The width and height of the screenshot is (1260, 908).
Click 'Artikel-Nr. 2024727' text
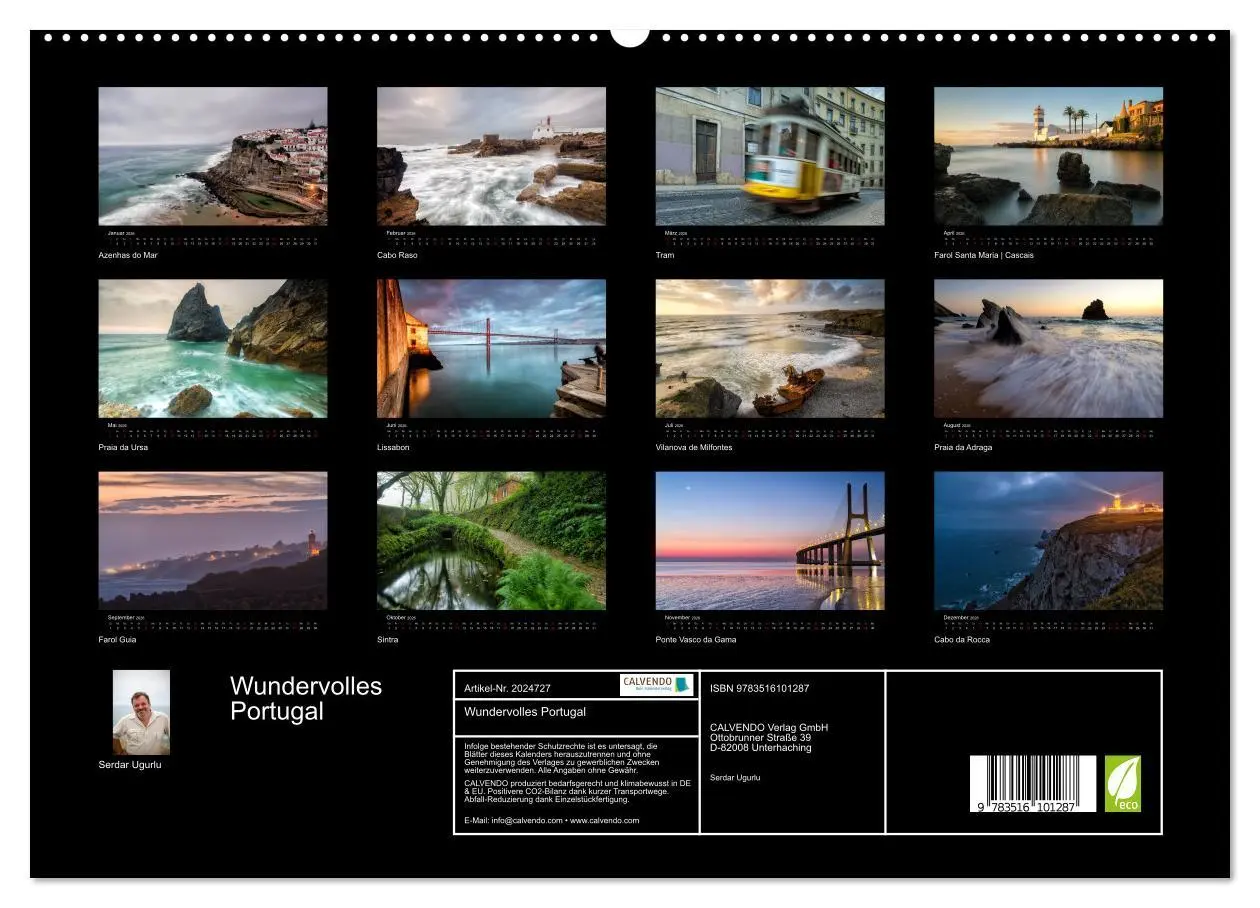[x=508, y=689]
